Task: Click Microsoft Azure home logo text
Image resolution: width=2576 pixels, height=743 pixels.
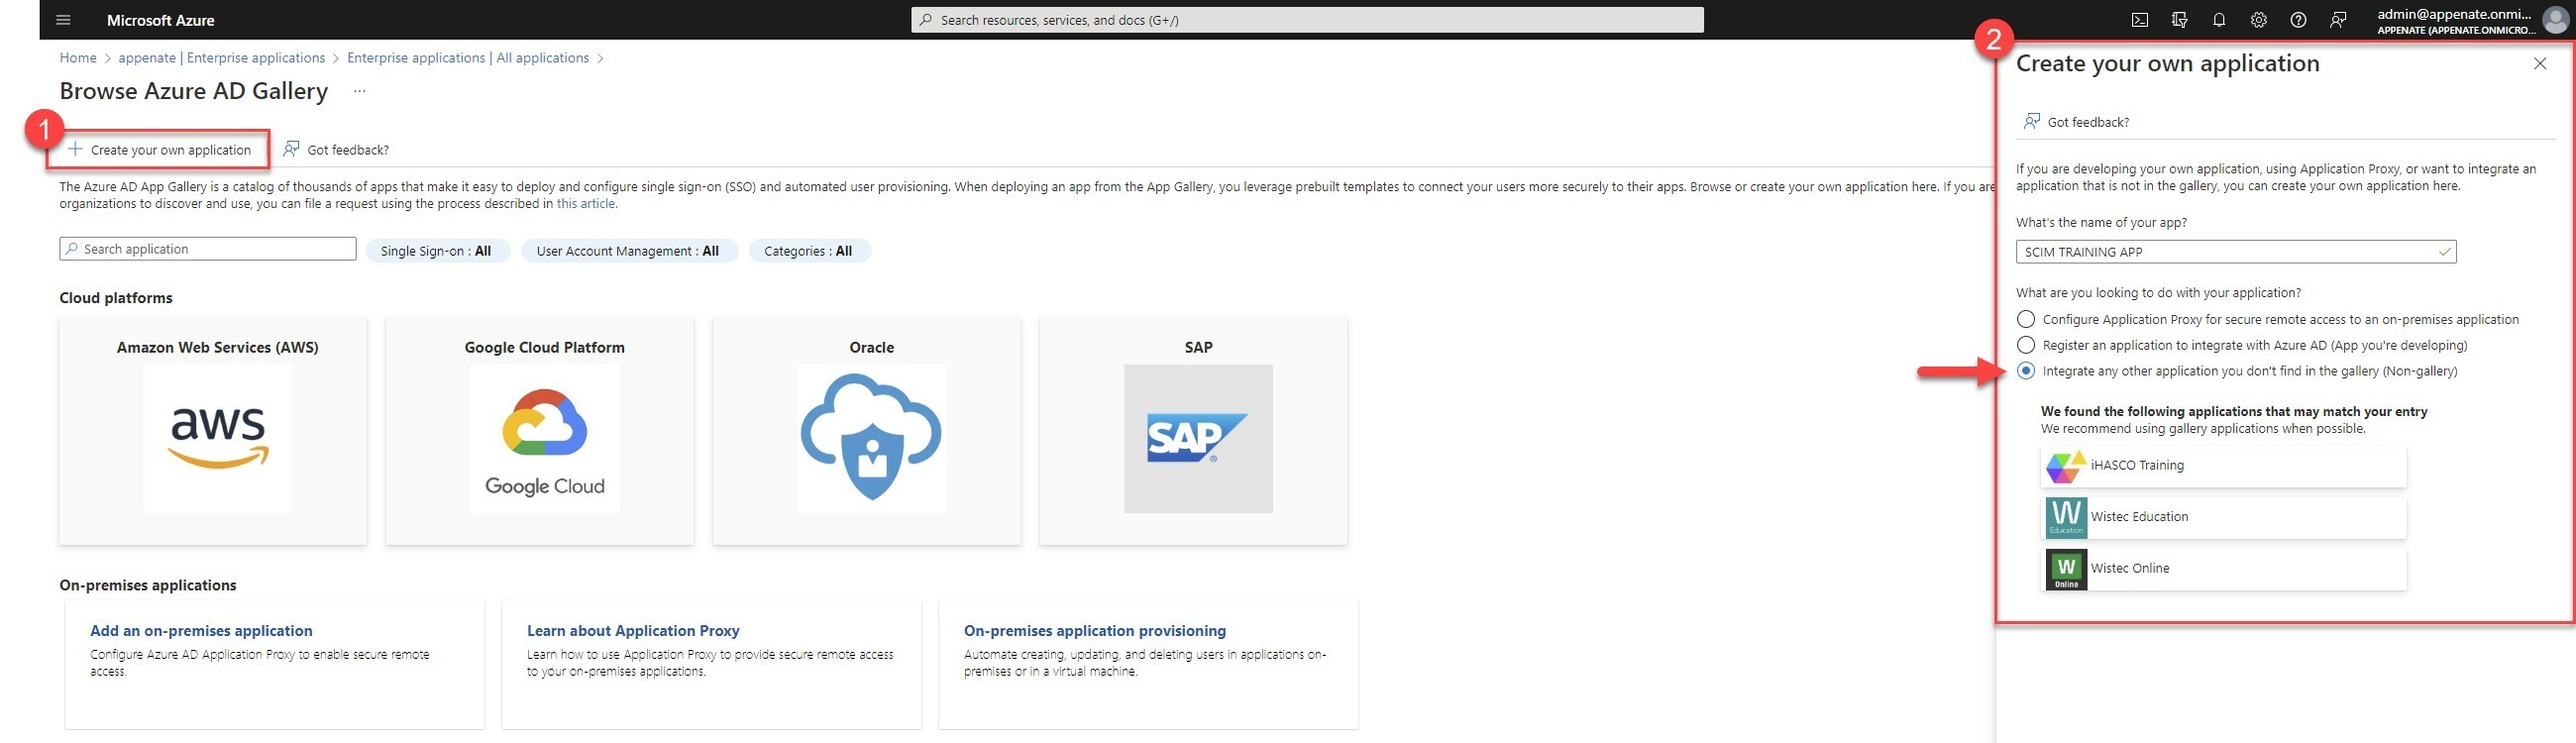Action: pyautogui.click(x=160, y=20)
